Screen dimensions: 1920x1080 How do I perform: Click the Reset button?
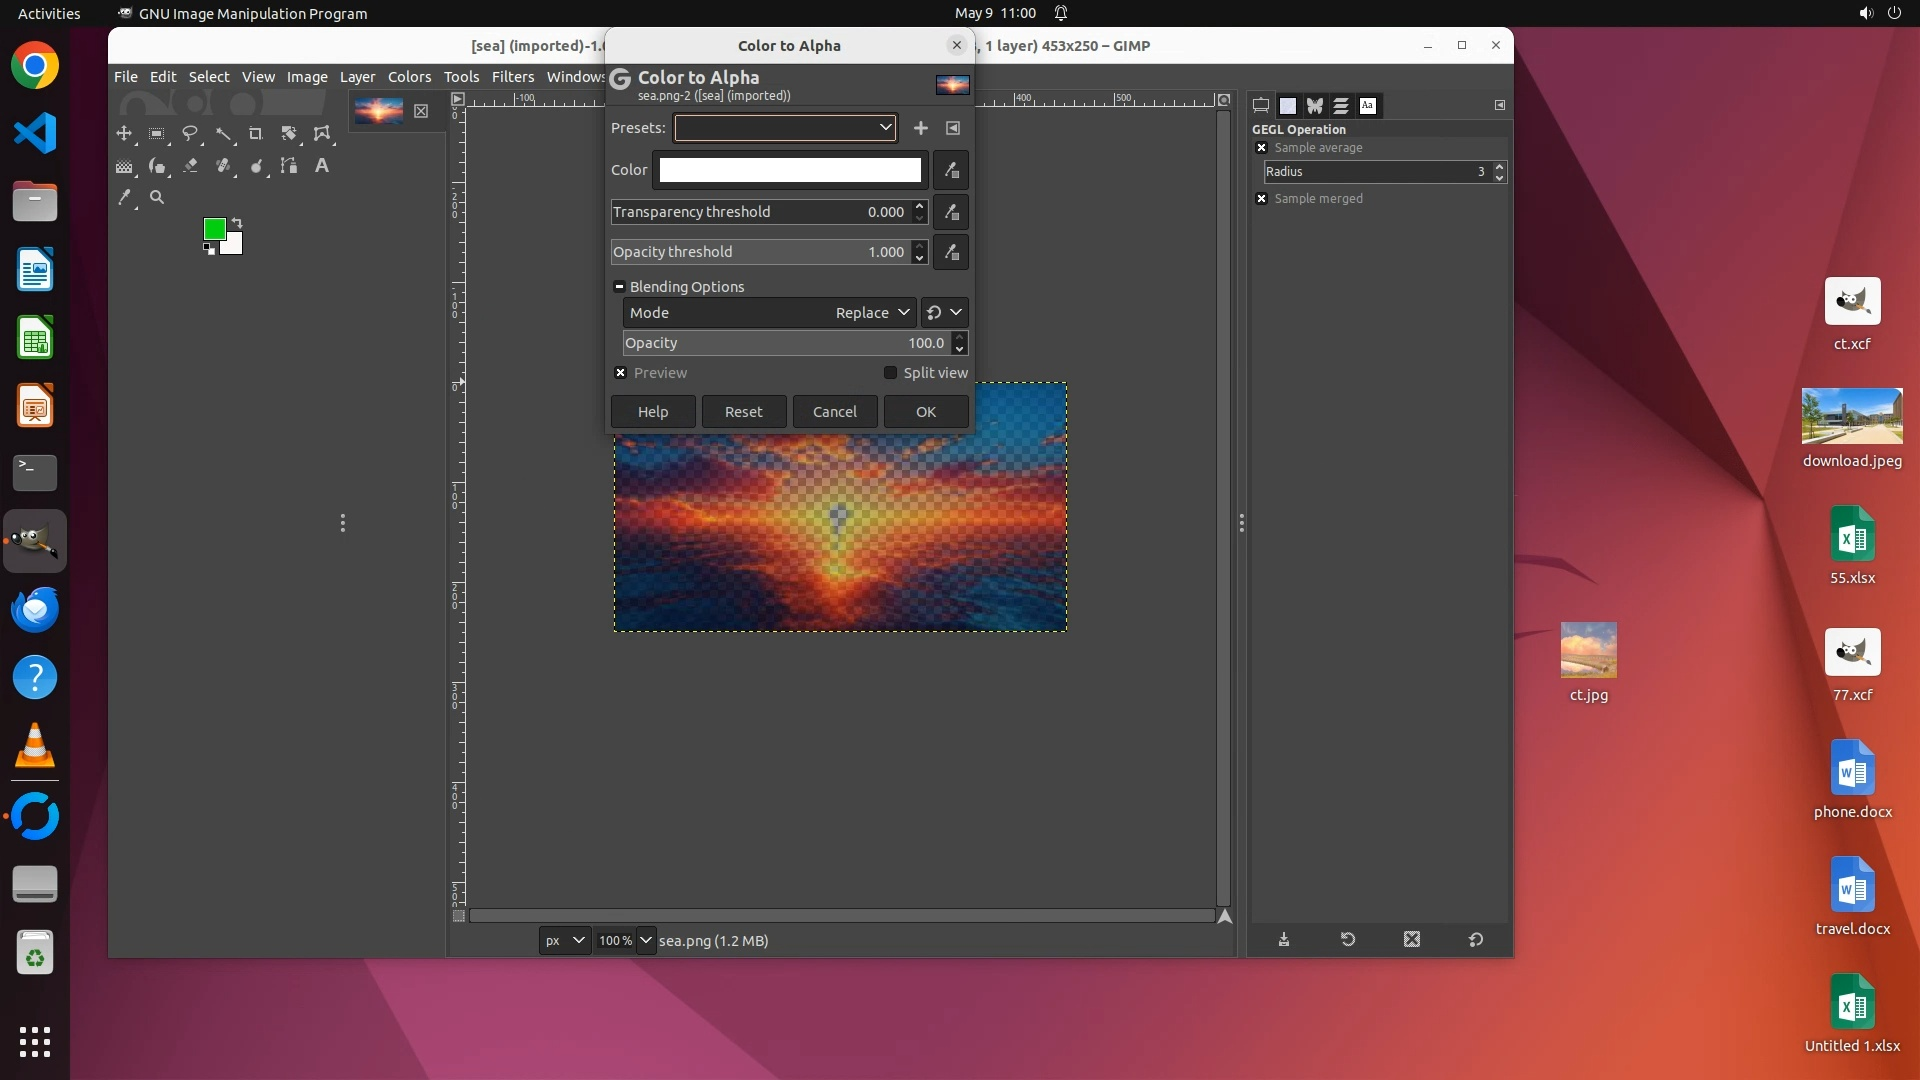pyautogui.click(x=743, y=412)
